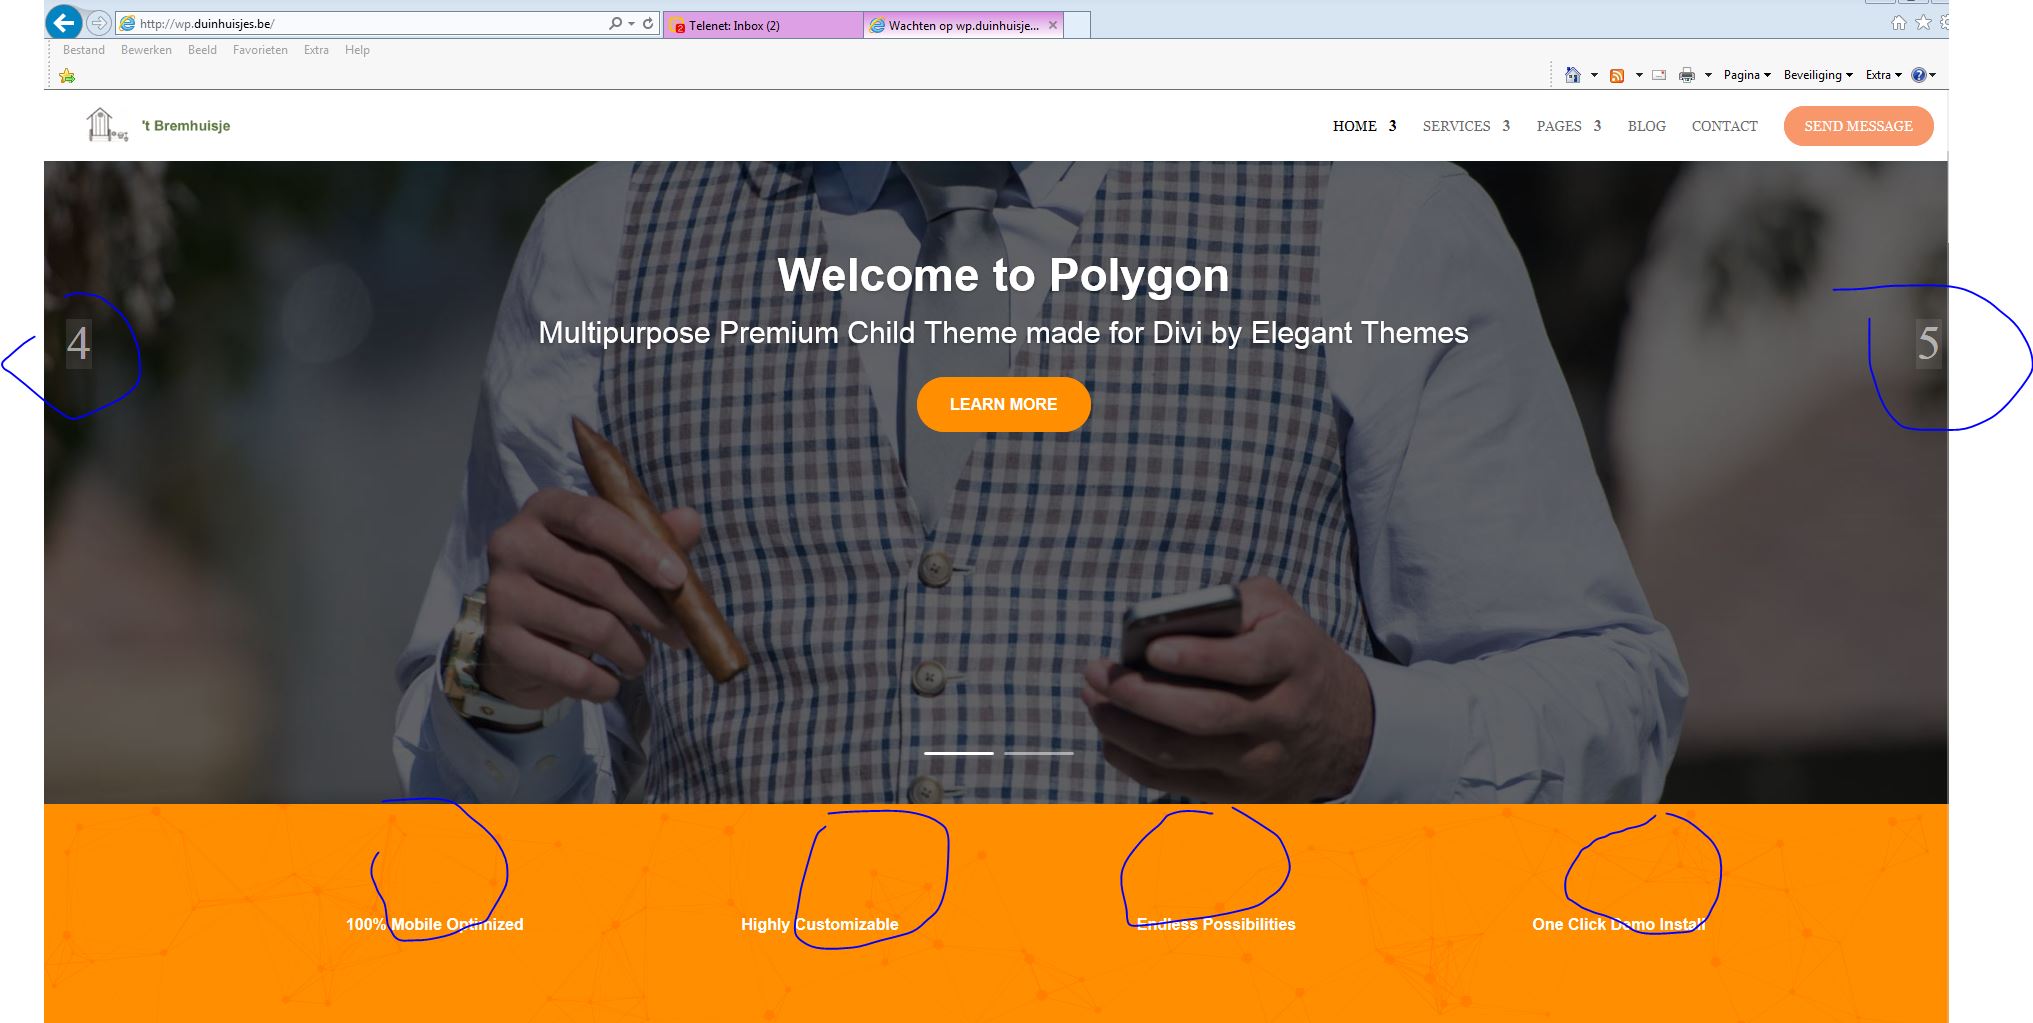Expand the RSS feeds dropdown arrow
Viewport: 2033px width, 1023px height.
click(x=1639, y=75)
